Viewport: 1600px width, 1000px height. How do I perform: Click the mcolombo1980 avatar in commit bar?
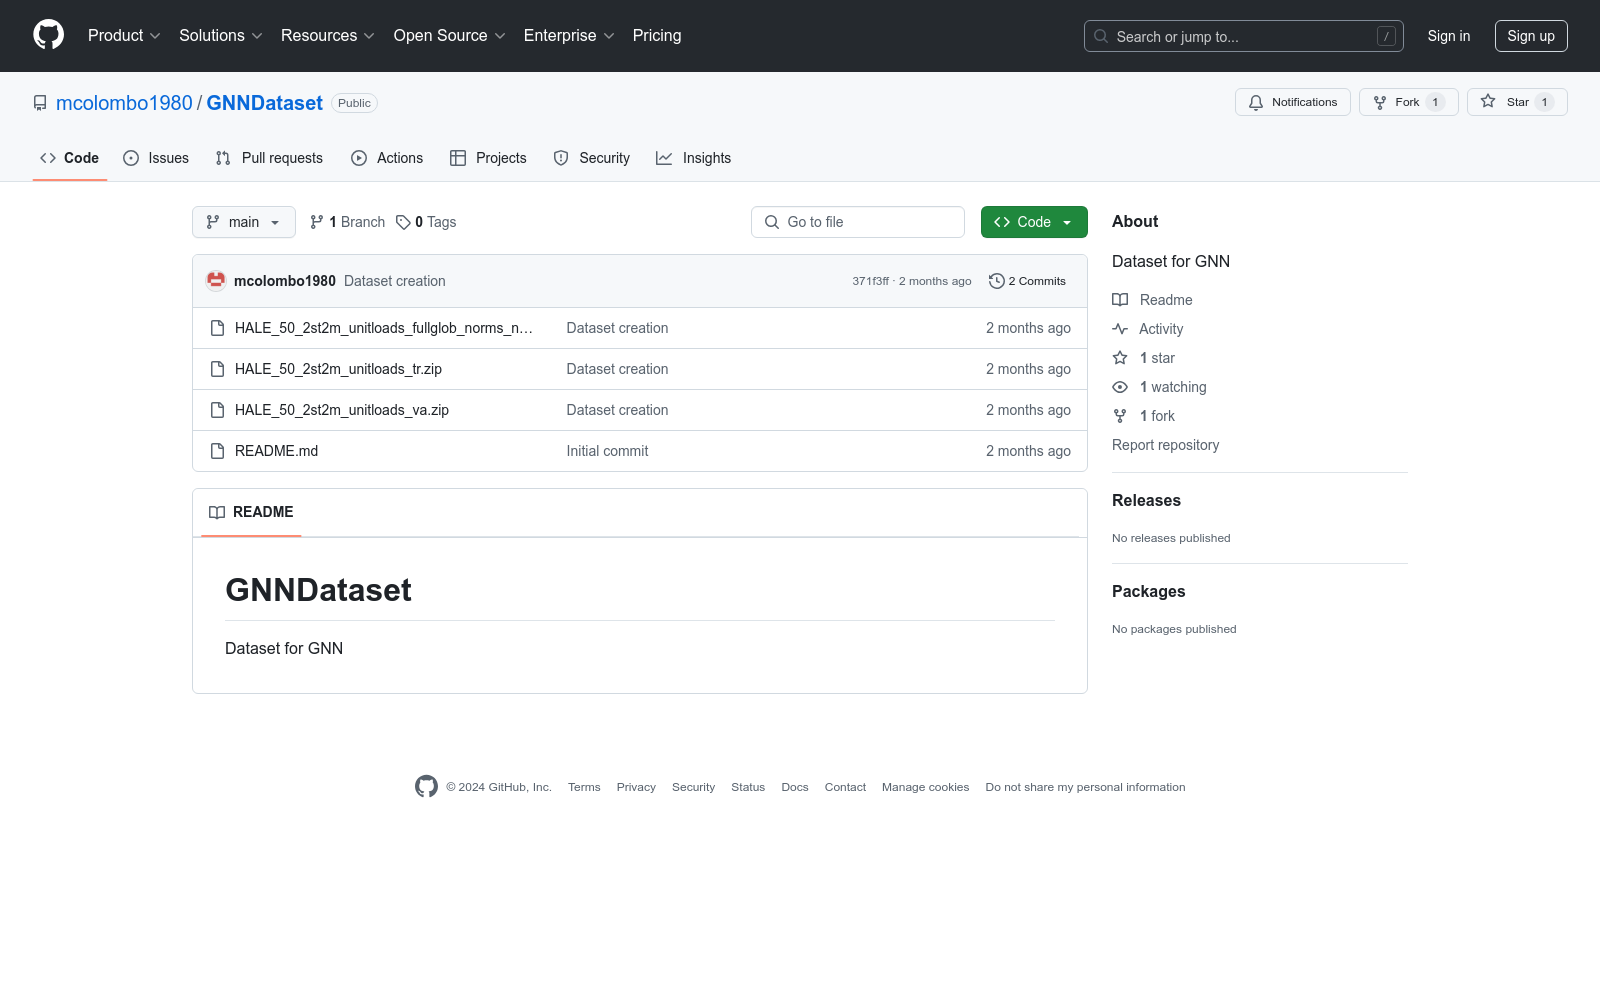coord(216,281)
